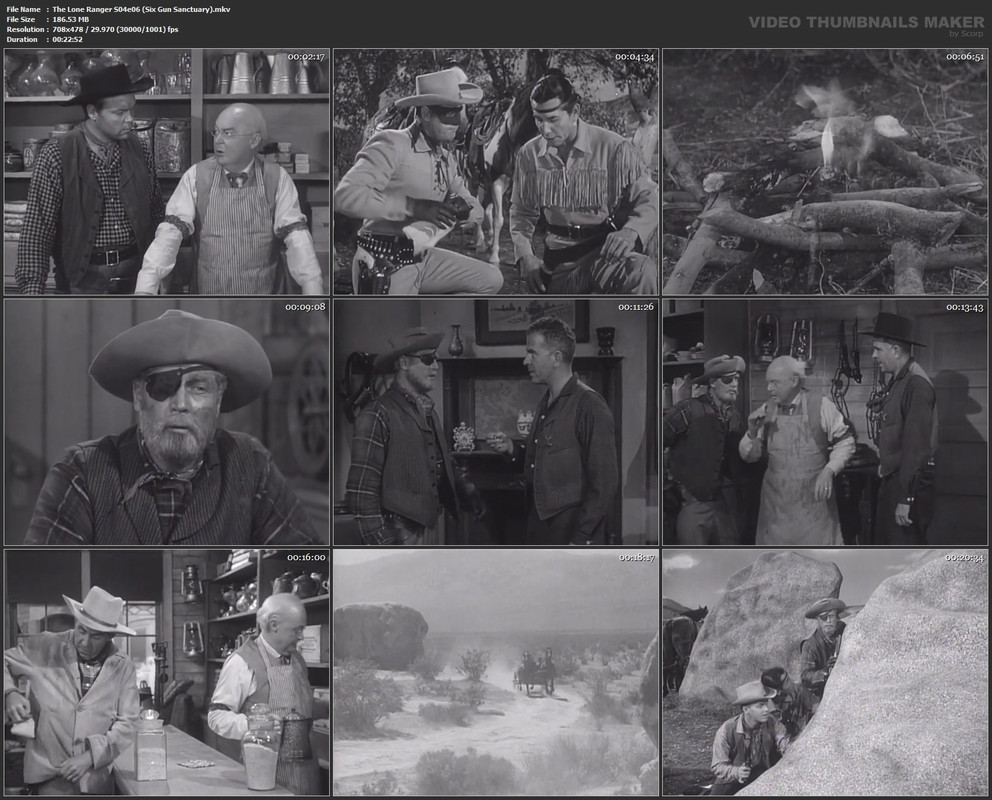Select the store counter thumbnail at 00:16:00
The image size is (992, 800).
tap(167, 673)
